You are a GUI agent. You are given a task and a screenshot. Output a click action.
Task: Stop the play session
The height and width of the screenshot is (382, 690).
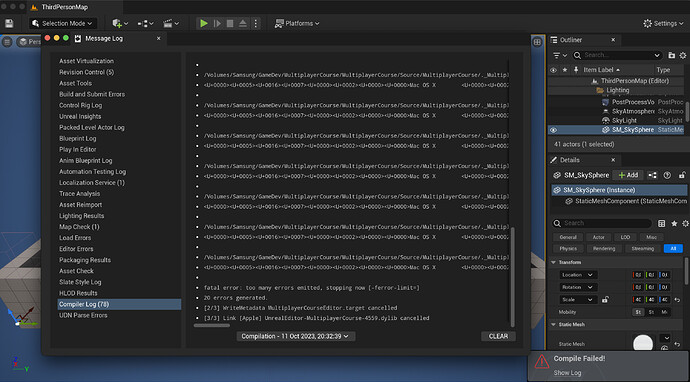pyautogui.click(x=230, y=23)
